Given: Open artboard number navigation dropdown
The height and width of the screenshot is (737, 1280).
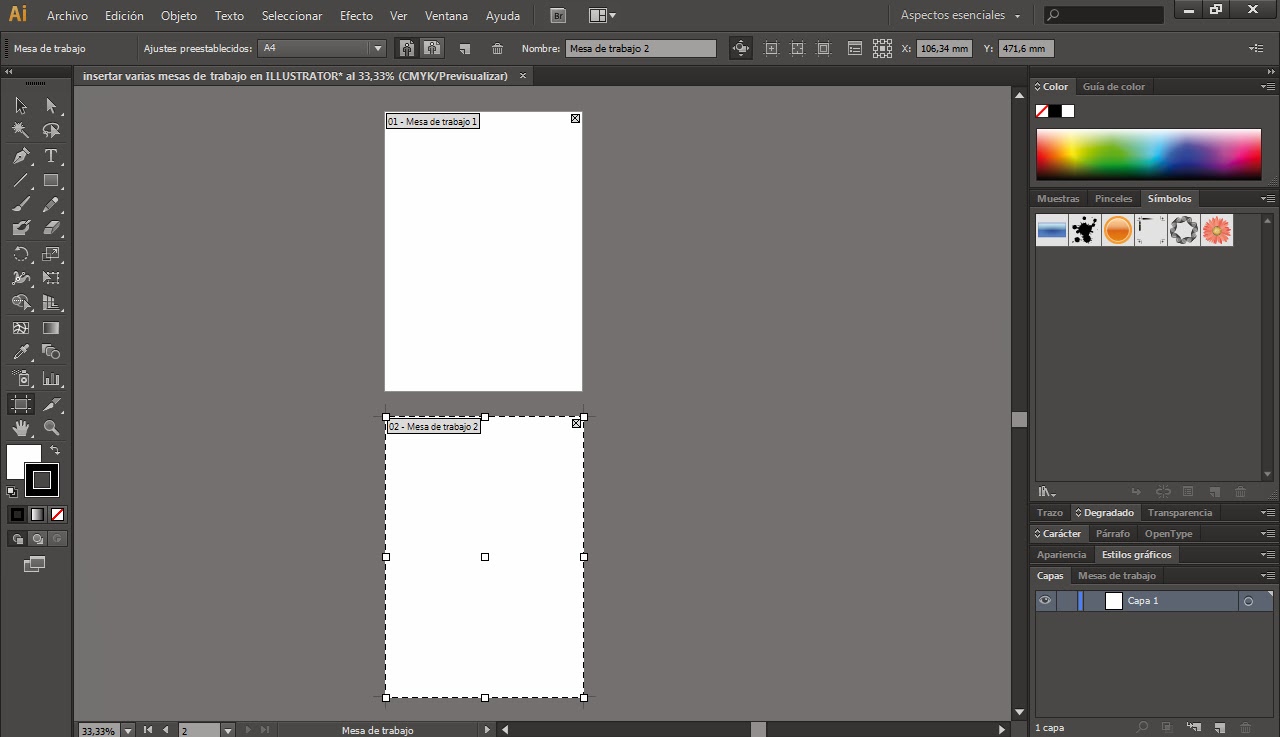Looking at the screenshot, I should (228, 730).
